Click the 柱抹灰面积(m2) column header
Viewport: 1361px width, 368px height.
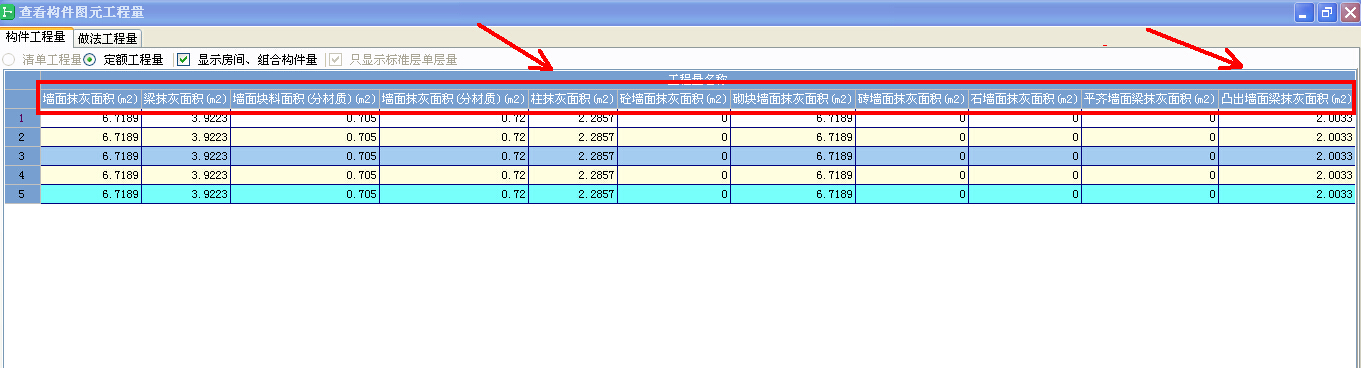point(573,99)
